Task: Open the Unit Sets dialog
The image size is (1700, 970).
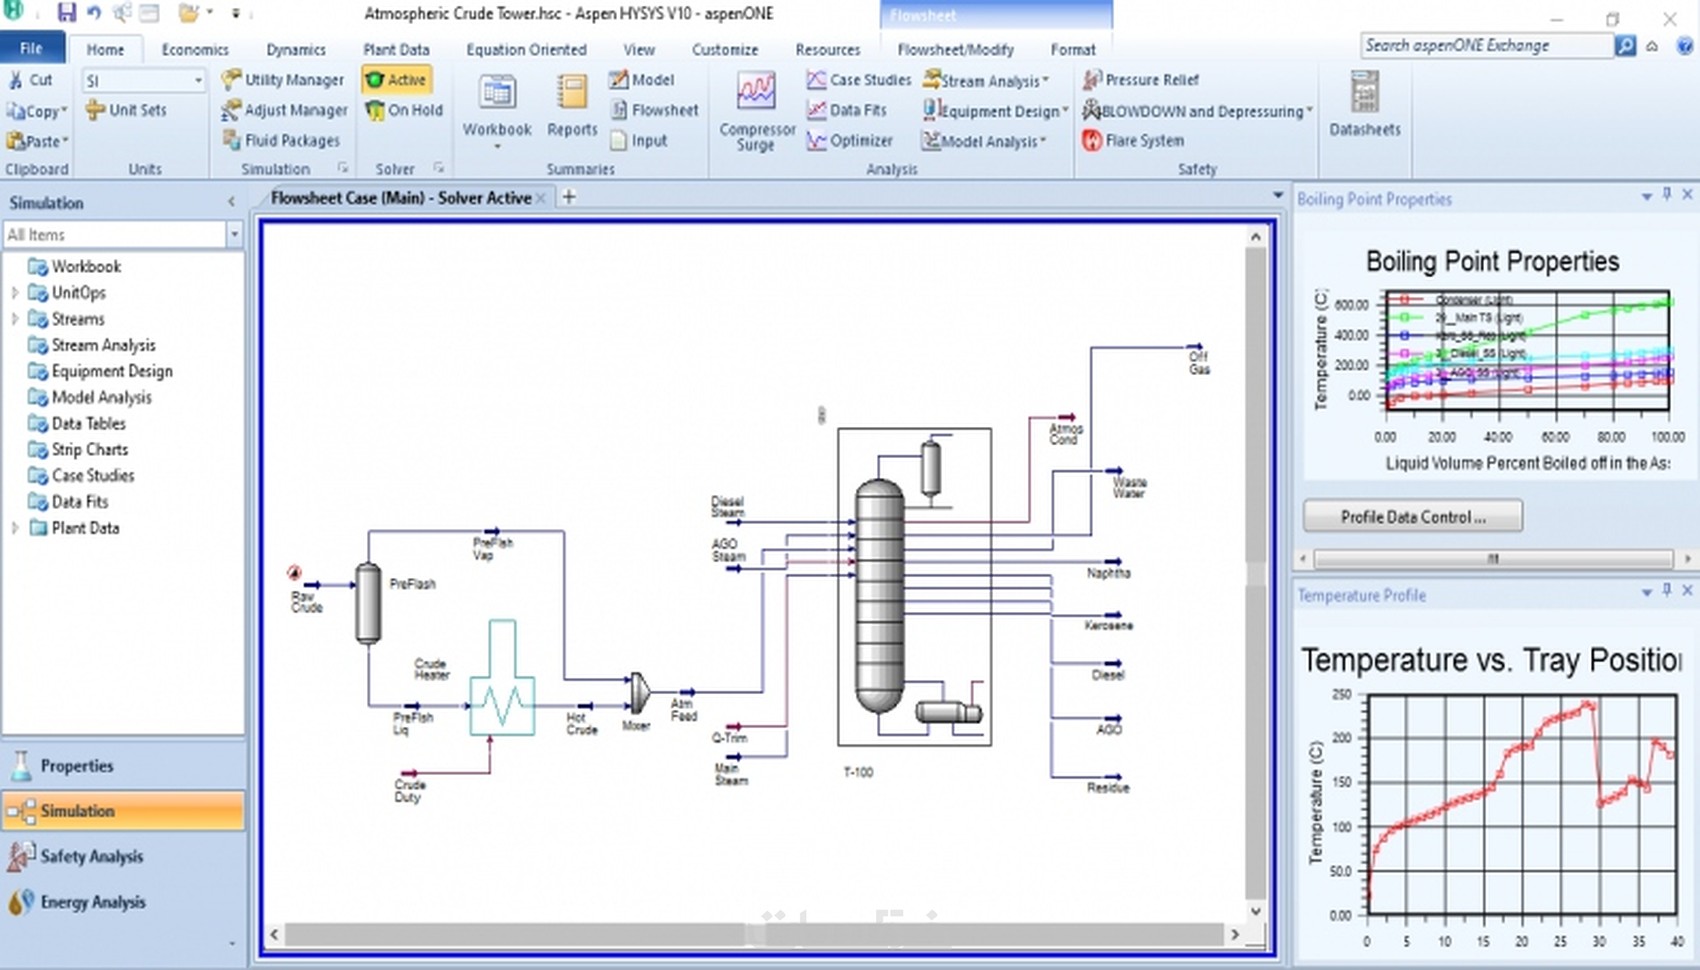Action: (126, 110)
